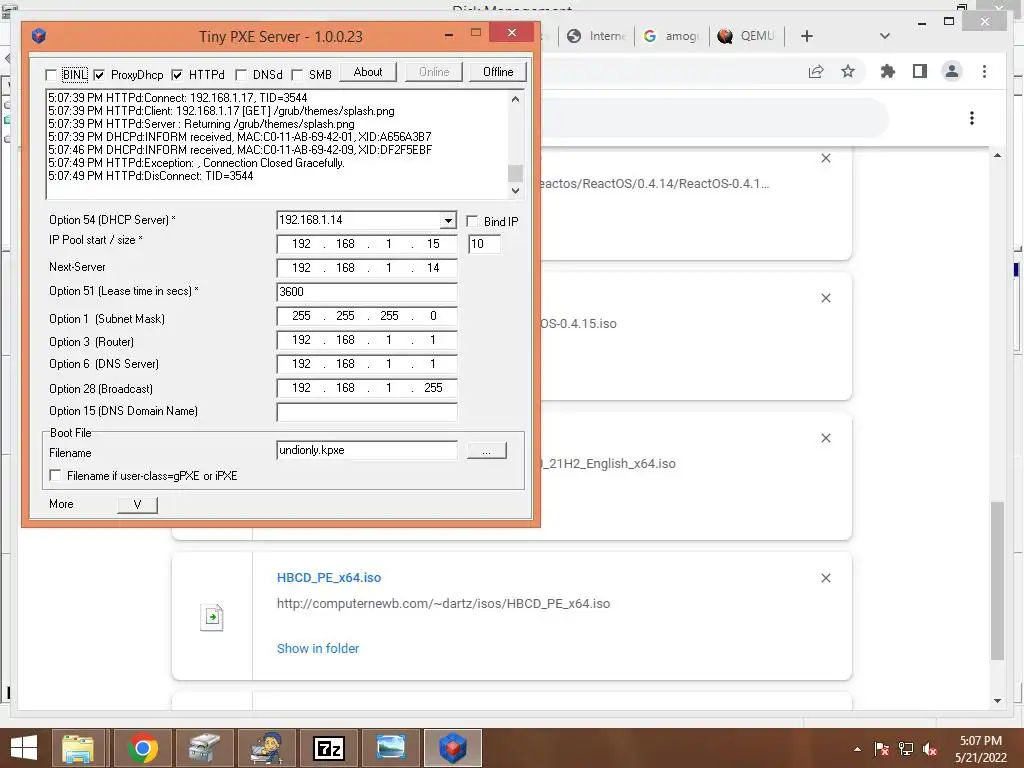Open the Option 54 DHCP Server dropdown
The image size is (1024, 768).
448,221
